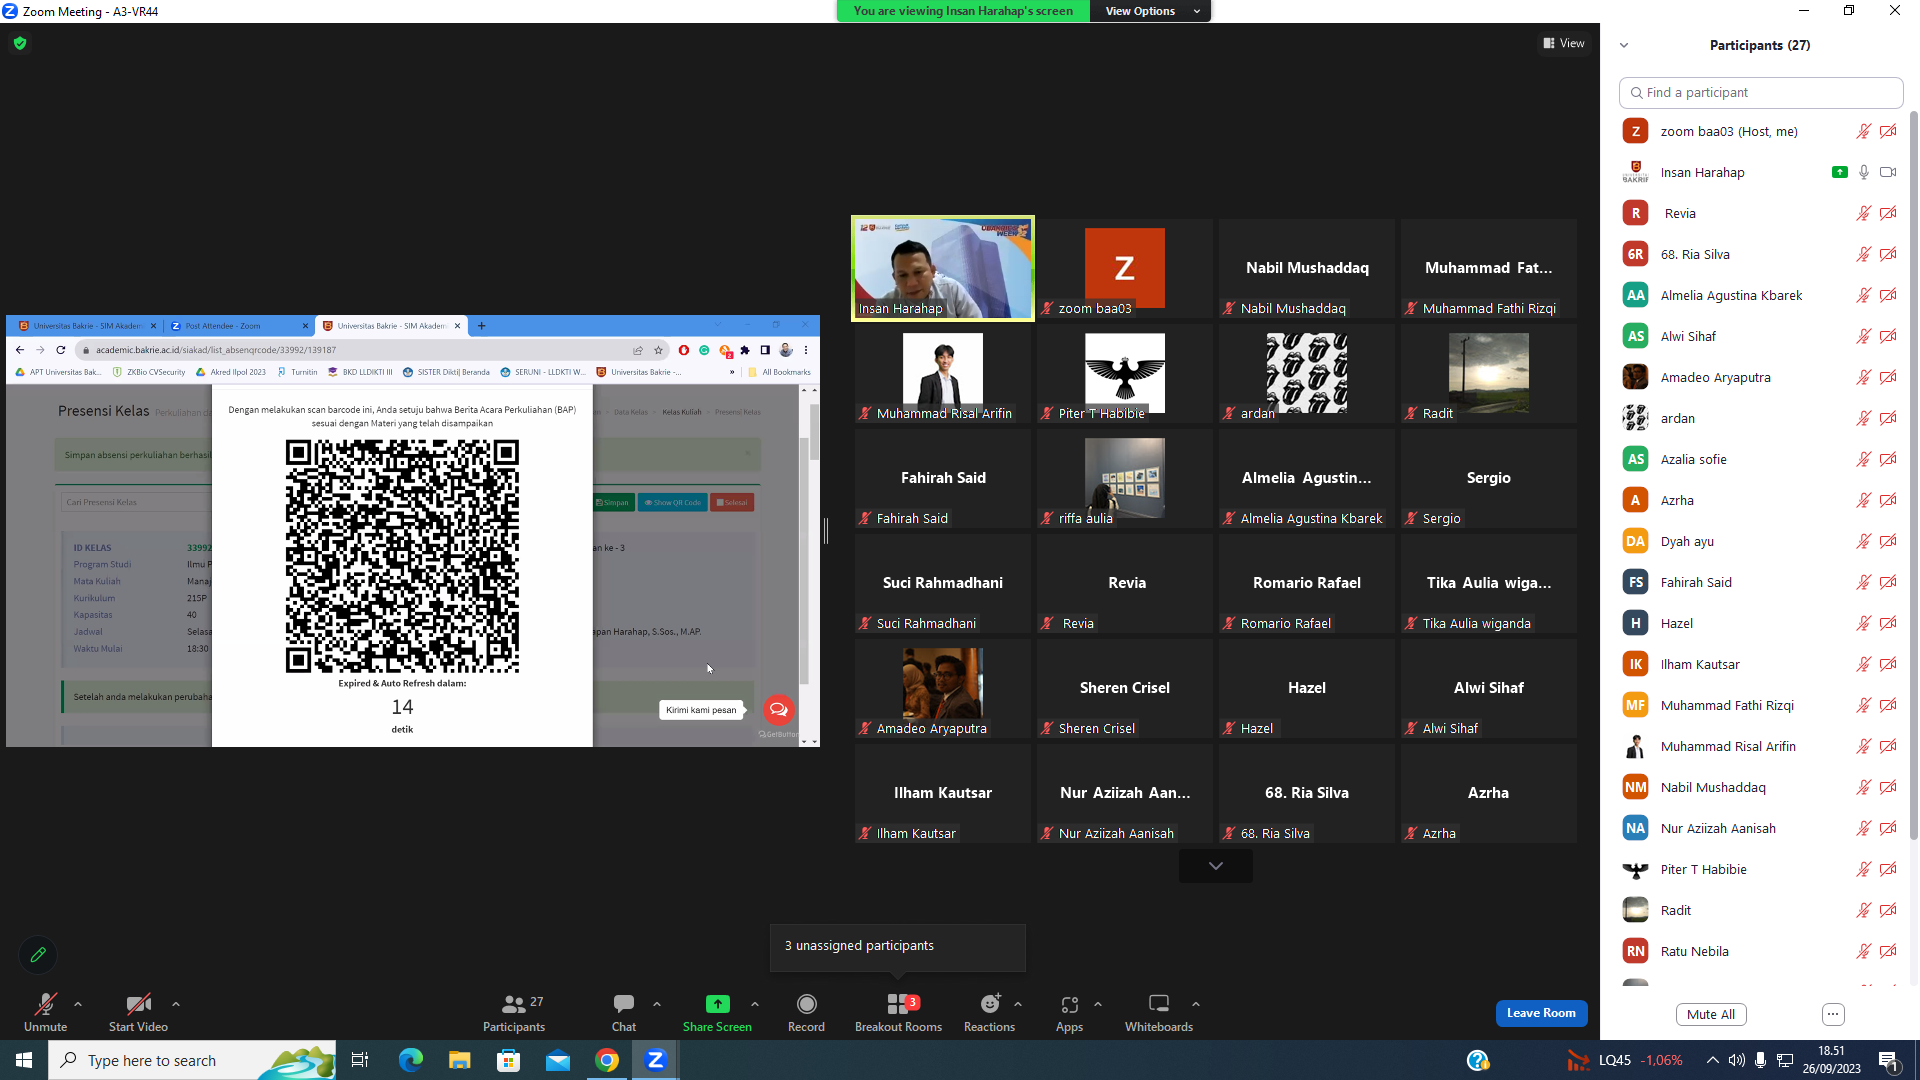Viewport: 1920px width, 1080px height.
Task: Switch to Post Attendee - Zoom browser tab
Action: point(238,326)
